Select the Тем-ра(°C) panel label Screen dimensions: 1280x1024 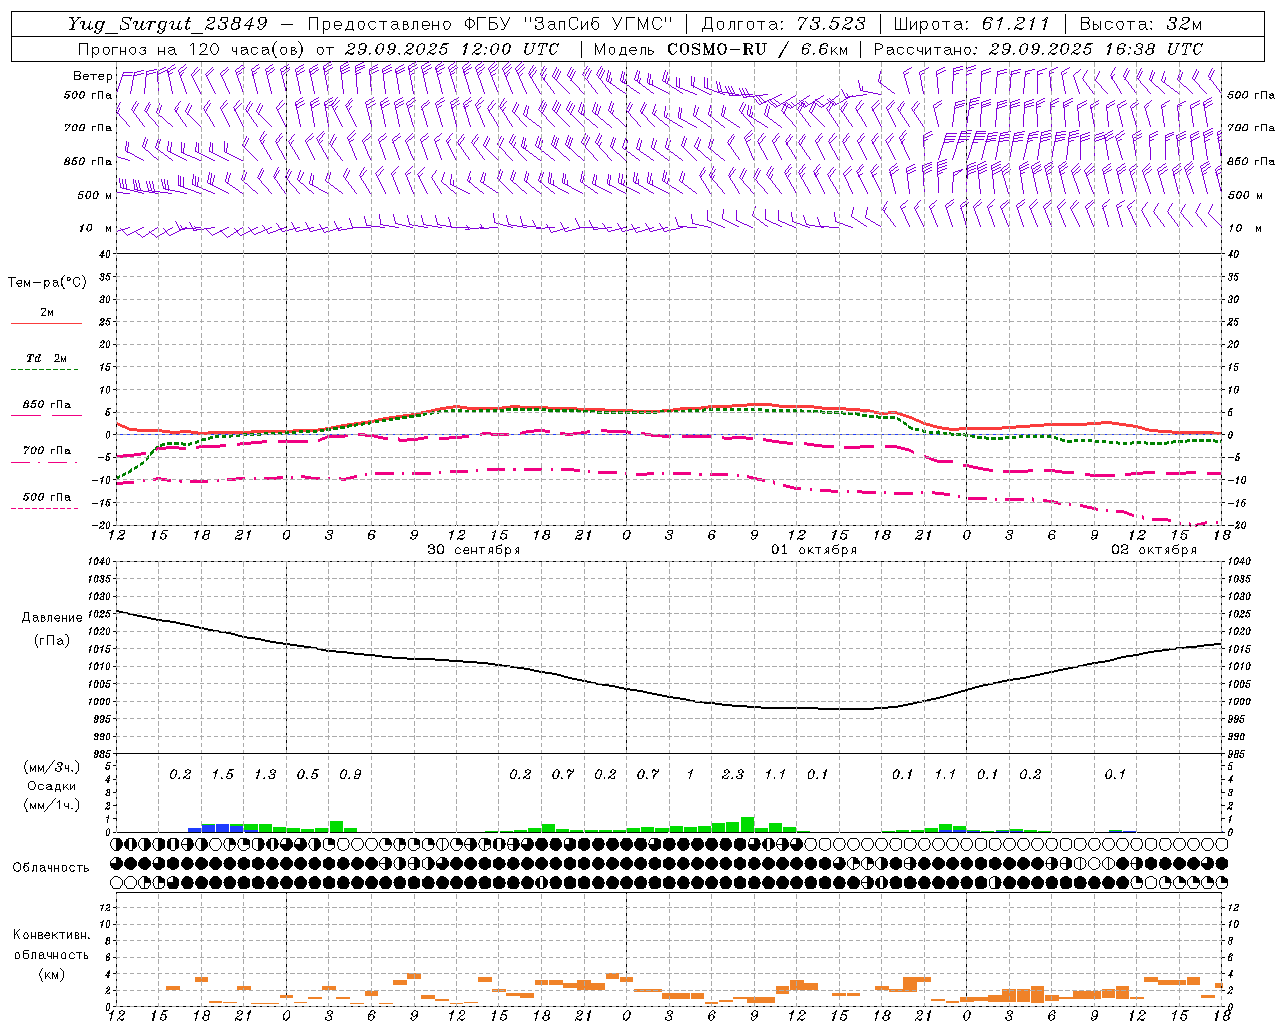[47, 283]
